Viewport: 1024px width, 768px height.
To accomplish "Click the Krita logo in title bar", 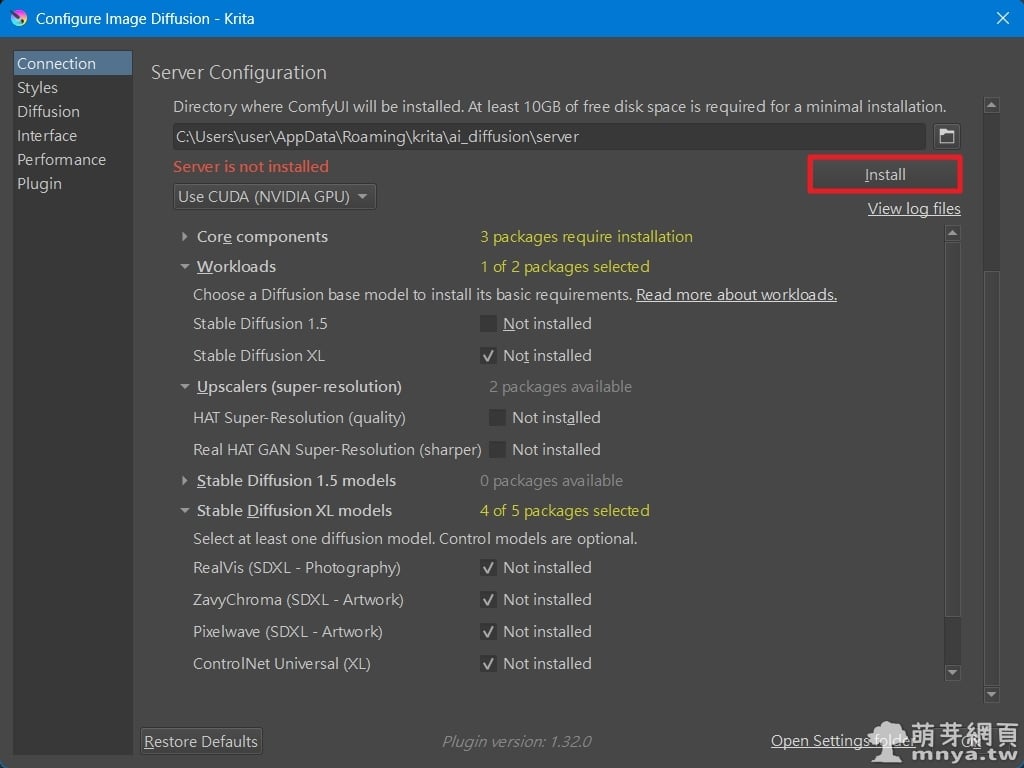I will [x=18, y=18].
